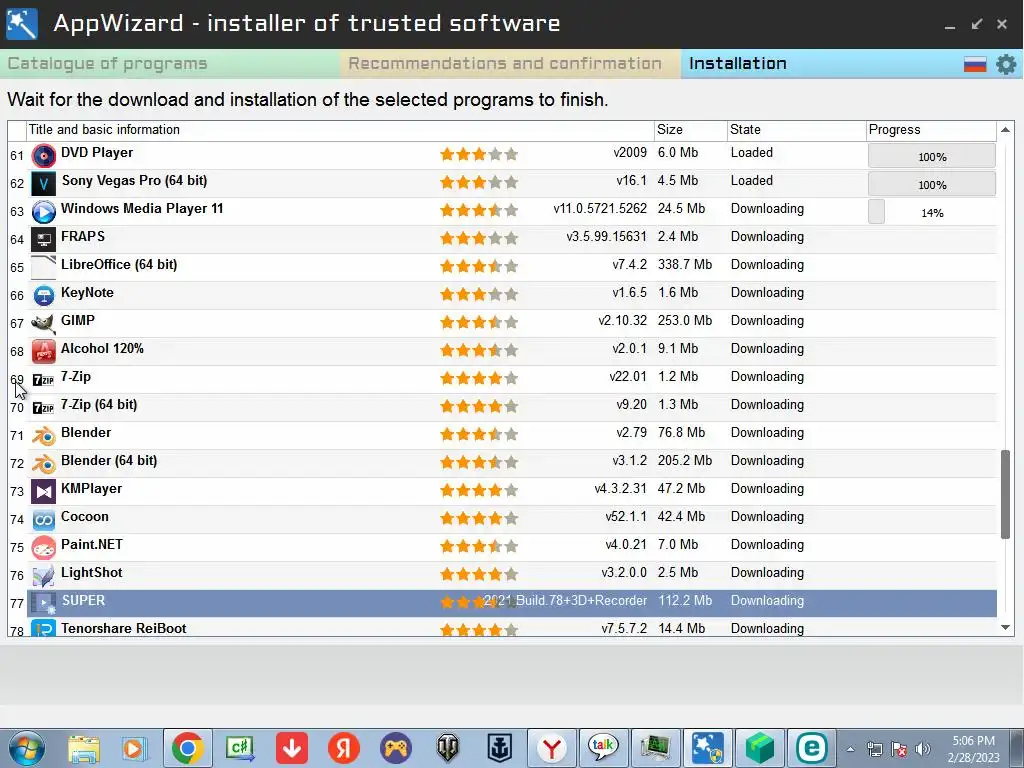Click the FRAPS program icon
The image size is (1024, 768).
[x=44, y=240]
